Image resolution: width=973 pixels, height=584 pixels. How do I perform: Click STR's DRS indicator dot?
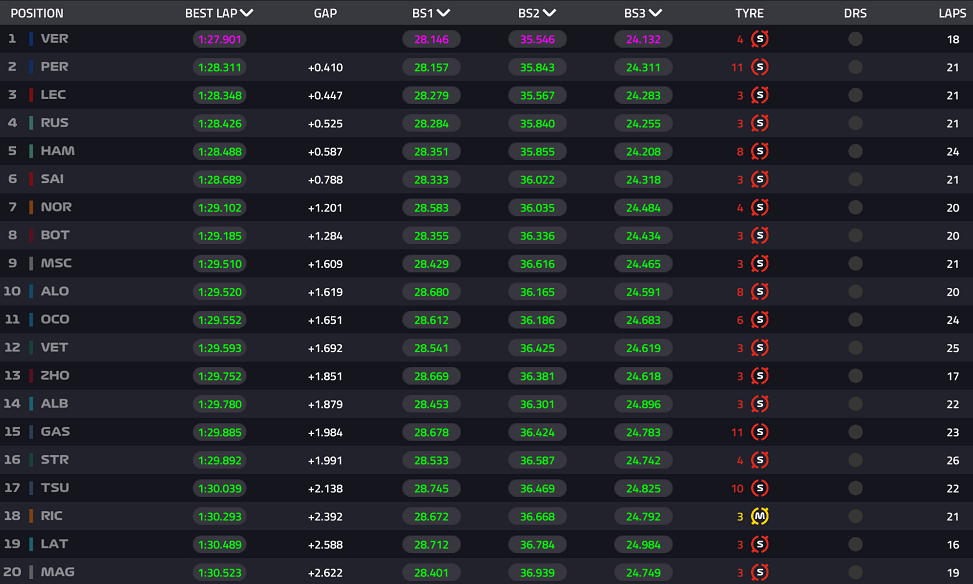pyautogui.click(x=855, y=460)
